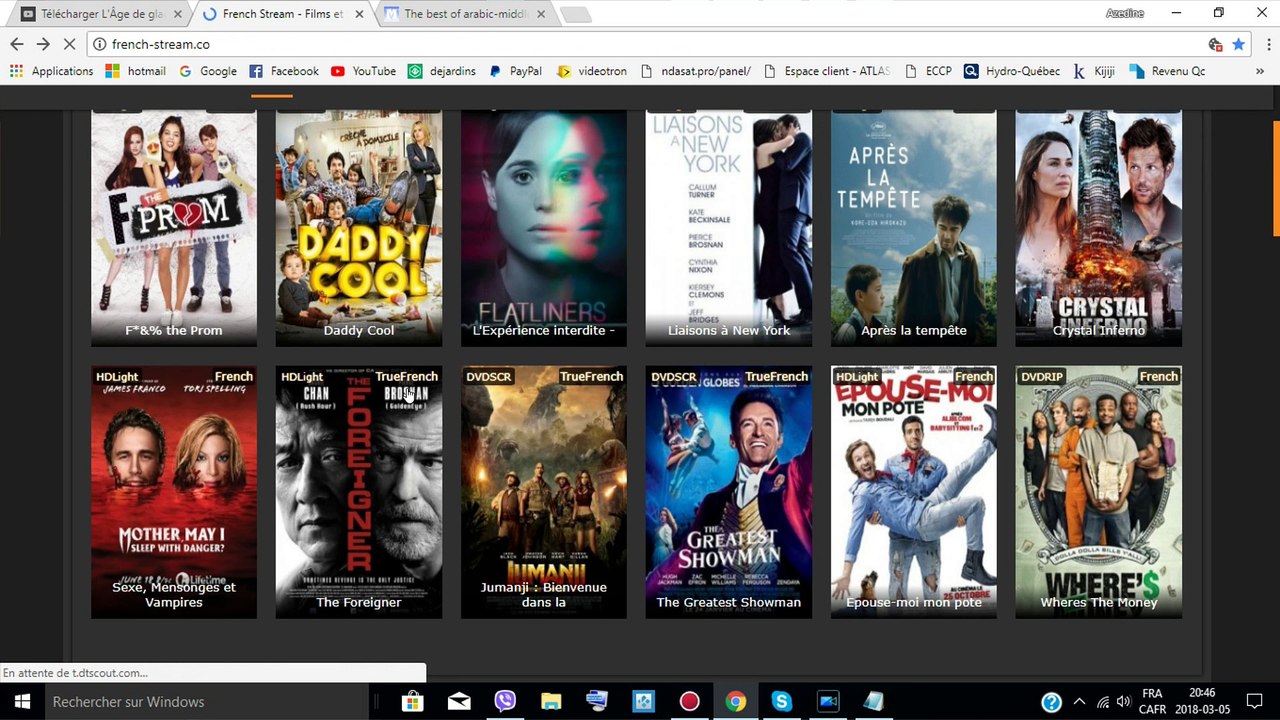This screenshot has width=1280, height=720.
Task: Launch Viber from the taskbar
Action: coord(505,701)
